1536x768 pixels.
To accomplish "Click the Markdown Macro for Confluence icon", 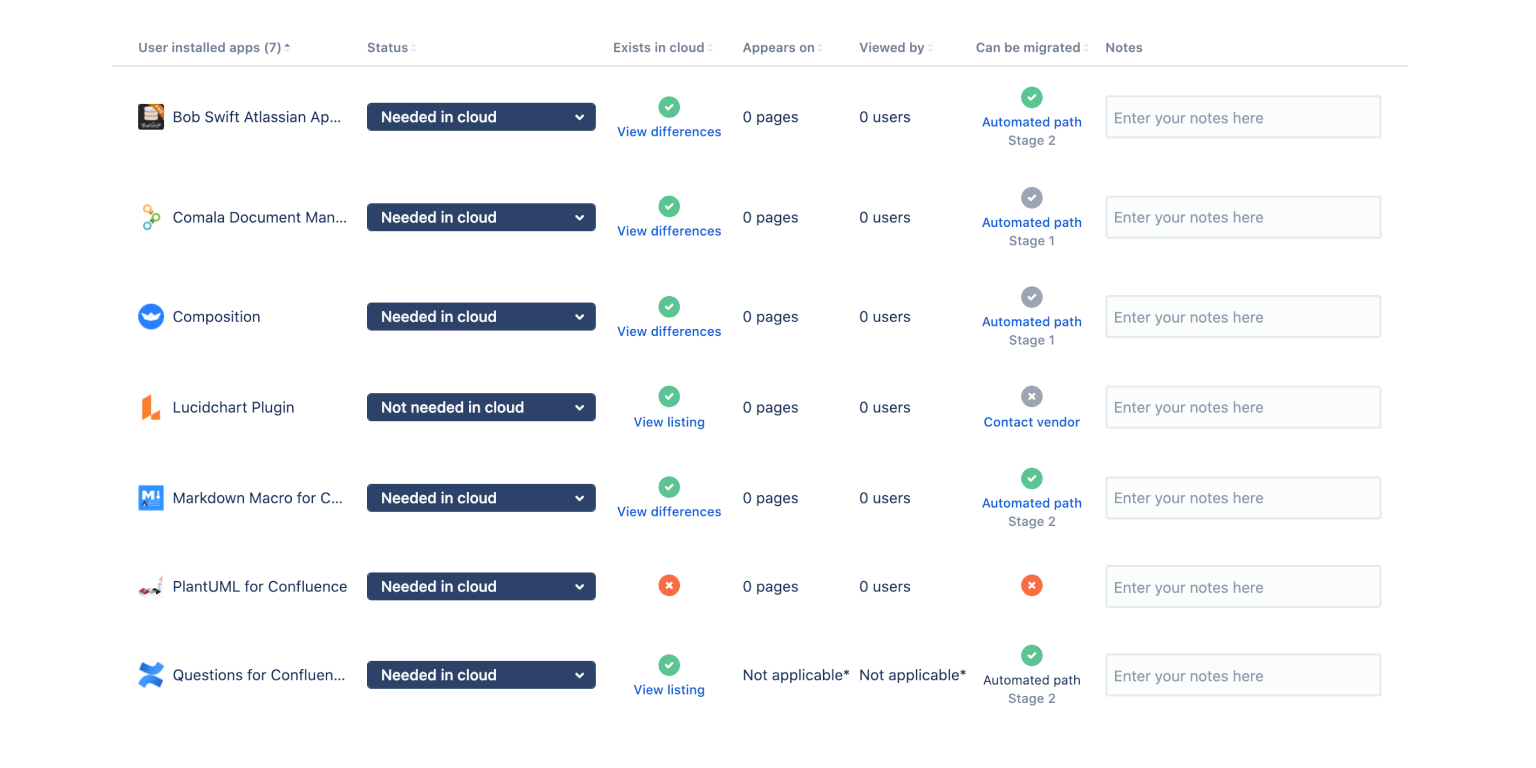I will pyautogui.click(x=150, y=497).
